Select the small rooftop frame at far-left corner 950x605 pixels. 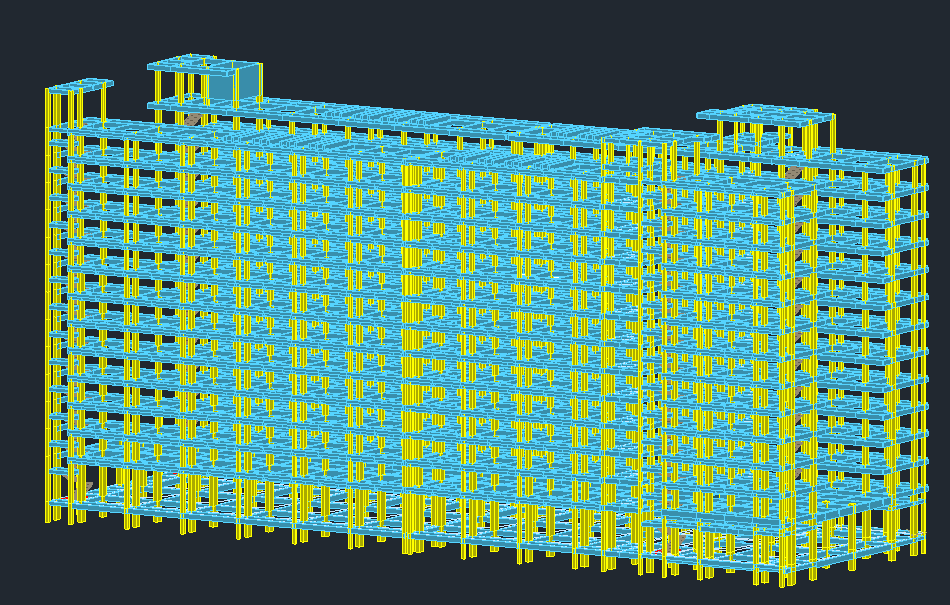pyautogui.click(x=80, y=86)
